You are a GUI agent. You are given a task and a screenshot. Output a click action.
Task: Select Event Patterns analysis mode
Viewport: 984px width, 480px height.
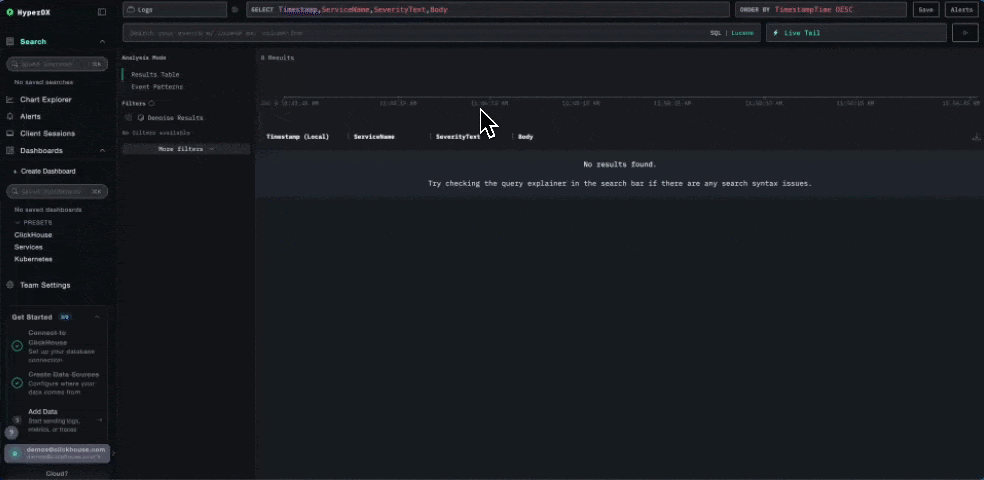coord(157,87)
